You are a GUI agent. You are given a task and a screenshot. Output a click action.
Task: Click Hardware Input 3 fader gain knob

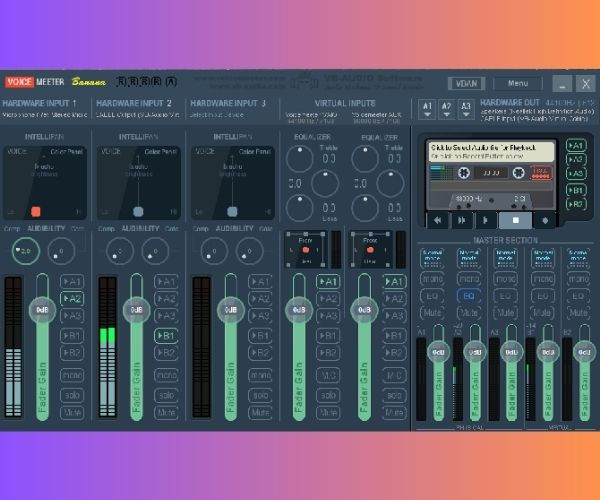pos(230,310)
